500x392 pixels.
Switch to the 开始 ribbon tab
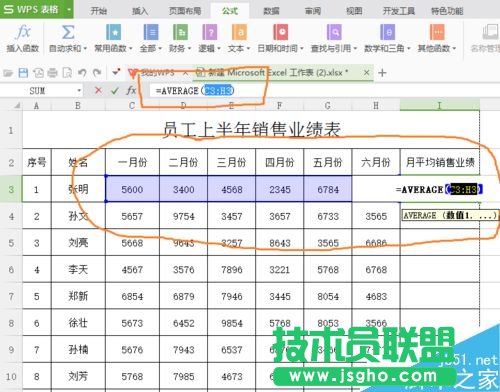[x=99, y=11]
